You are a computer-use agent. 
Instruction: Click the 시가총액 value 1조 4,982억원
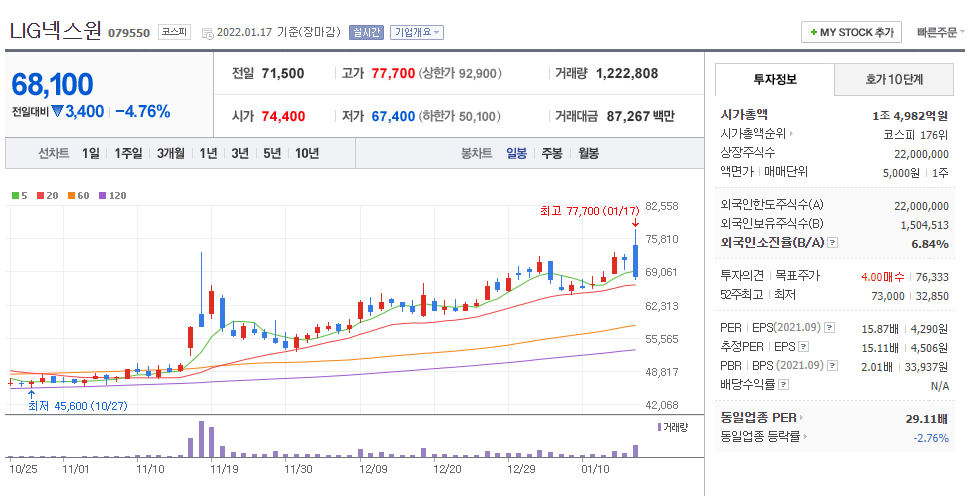(910, 115)
